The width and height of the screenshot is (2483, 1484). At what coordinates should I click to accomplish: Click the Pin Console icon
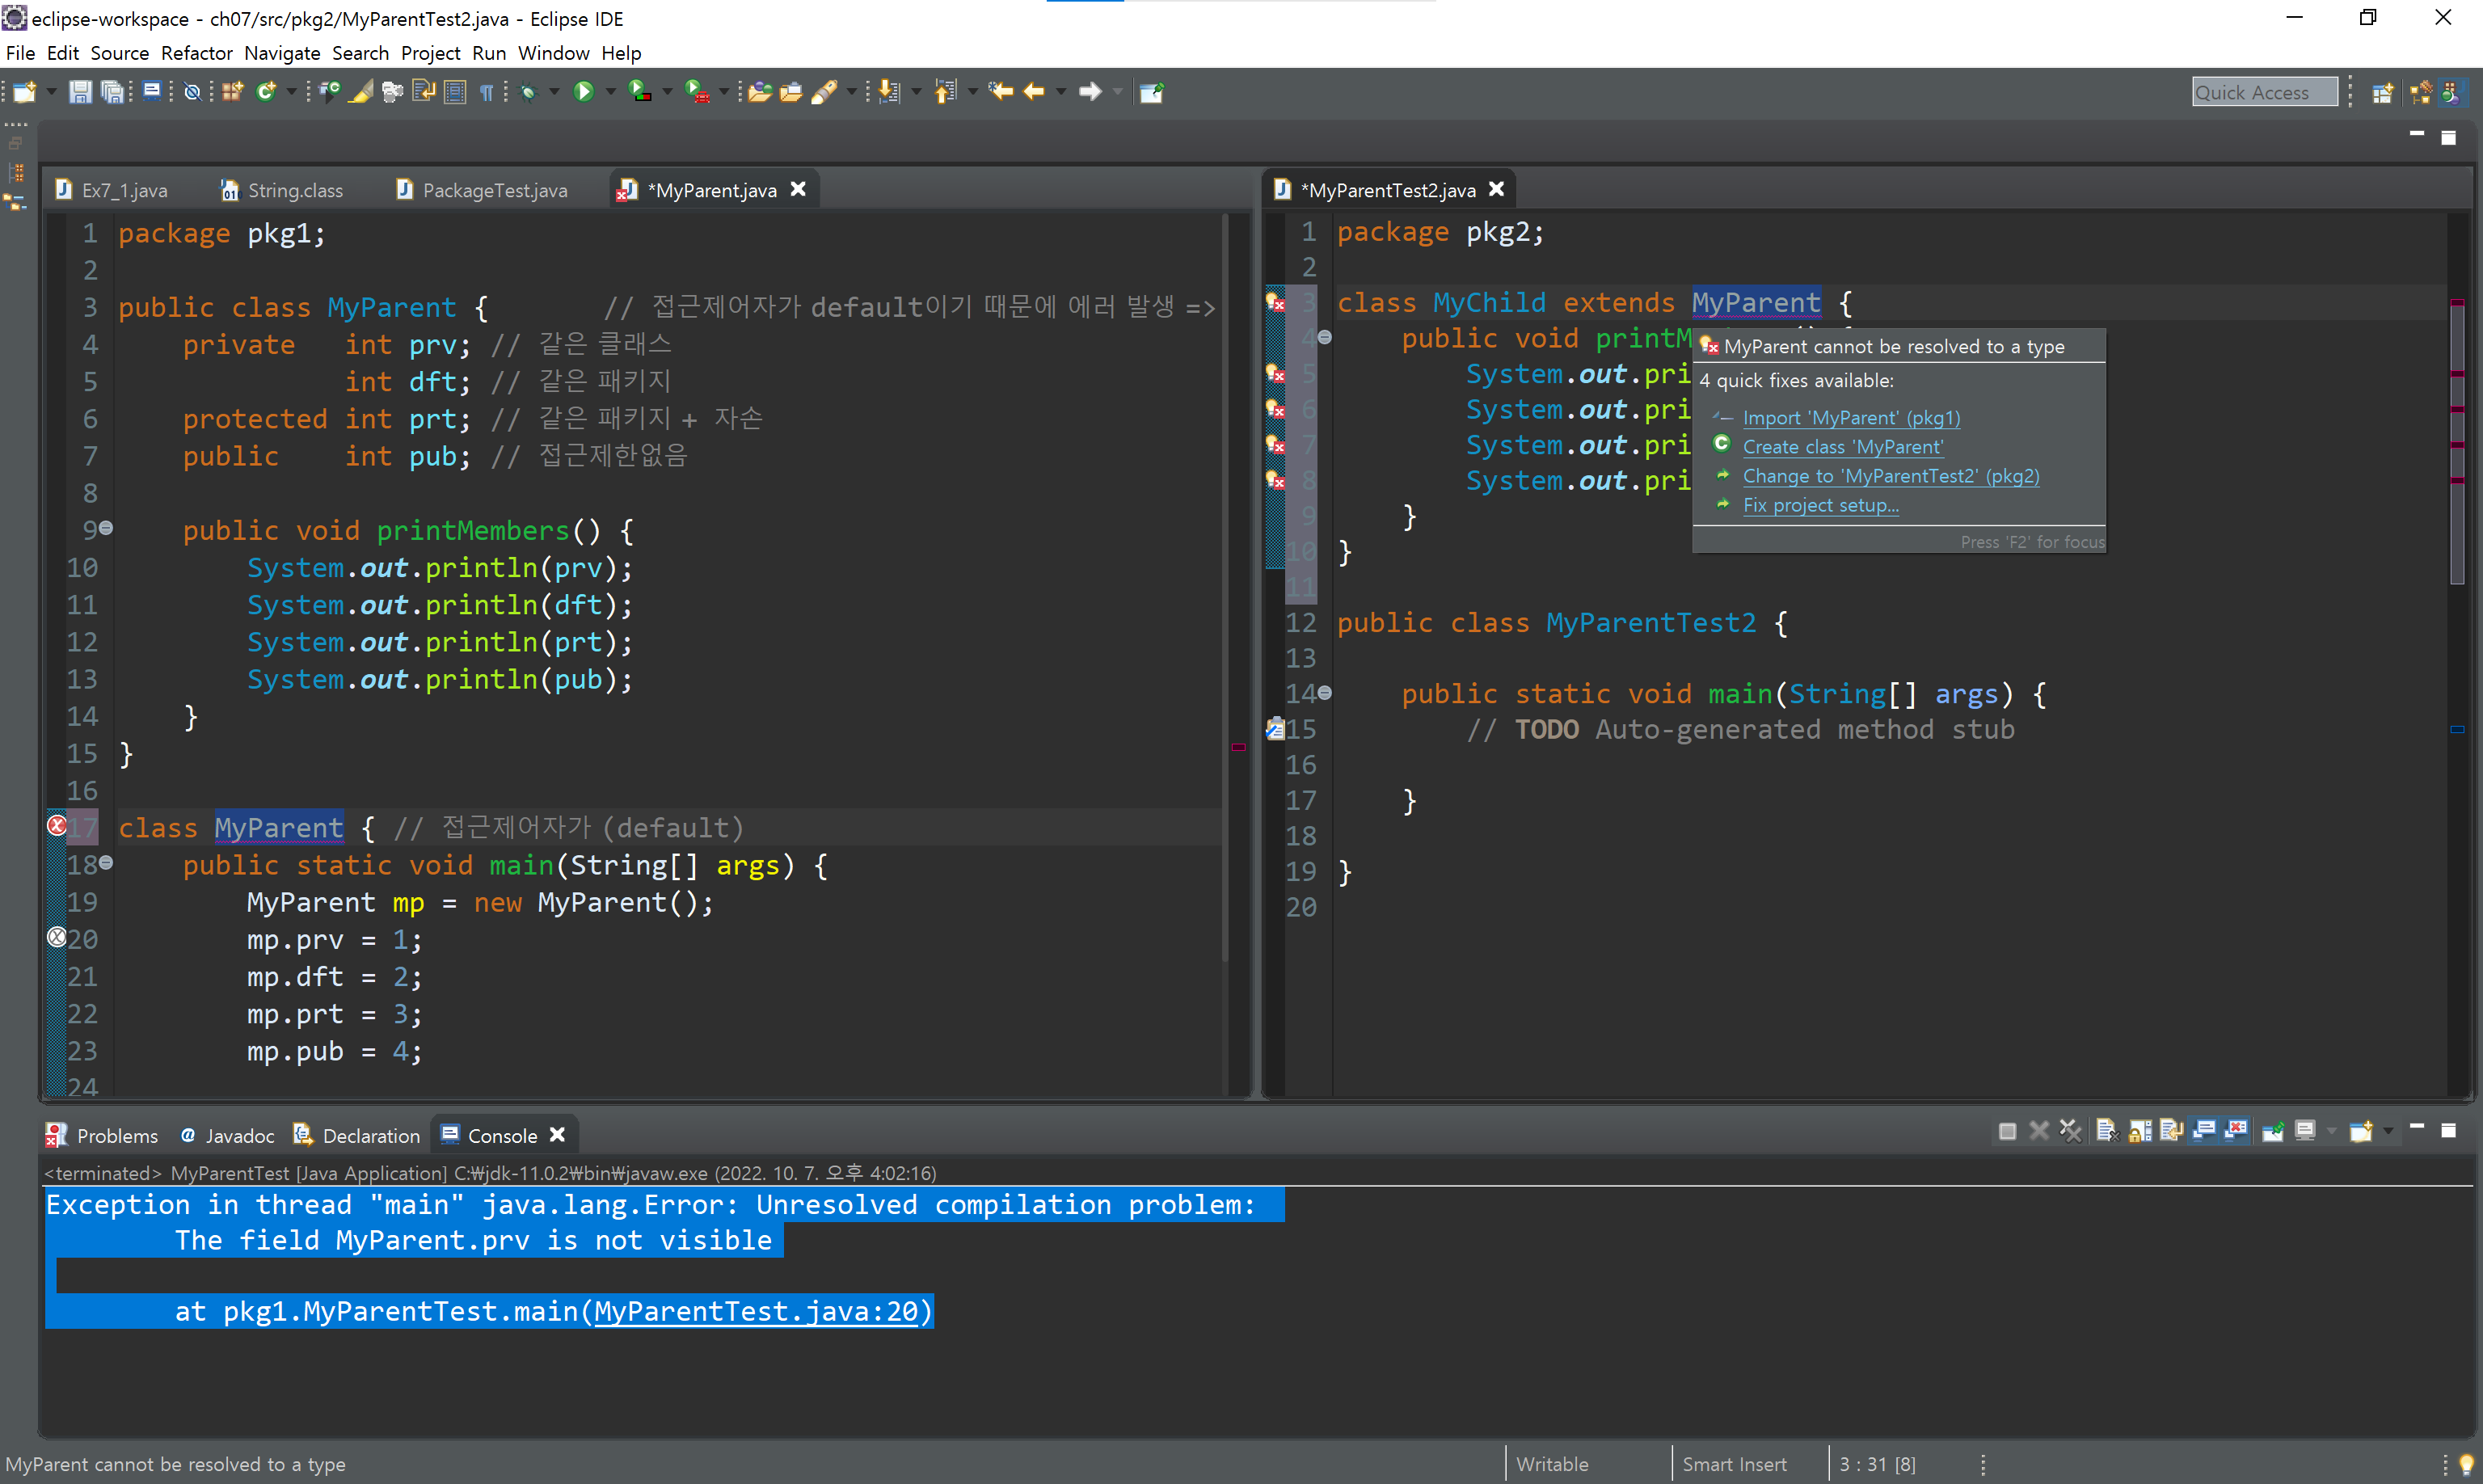coord(2273,1131)
